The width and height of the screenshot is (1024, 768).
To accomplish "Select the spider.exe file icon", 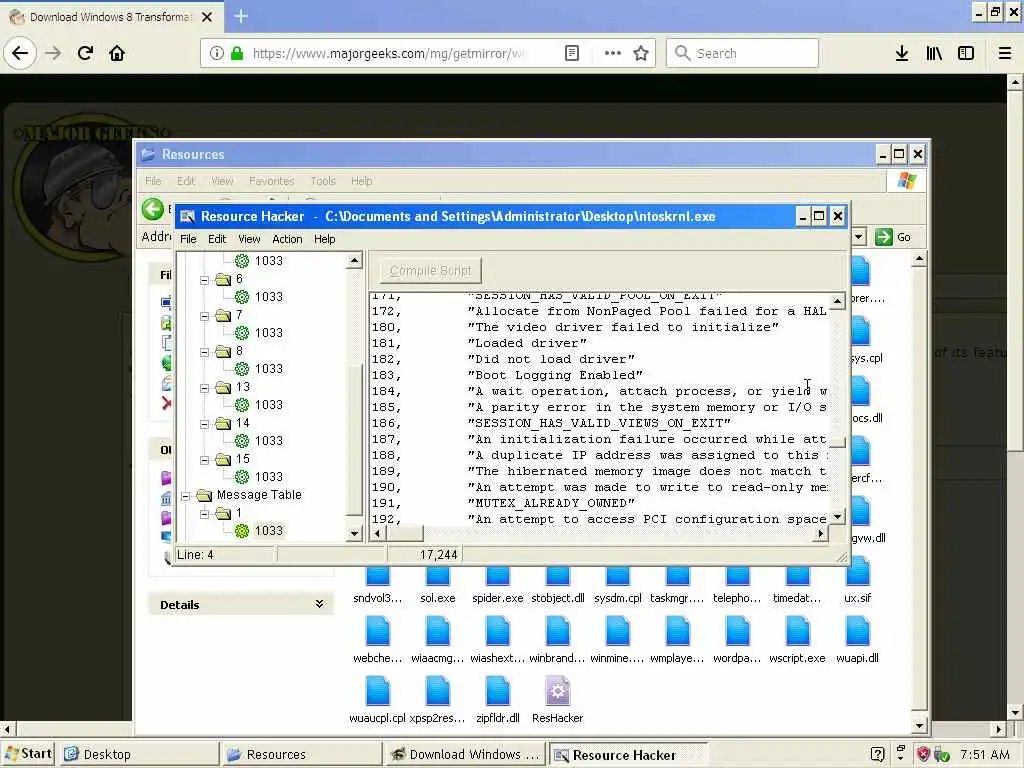I will point(498,575).
